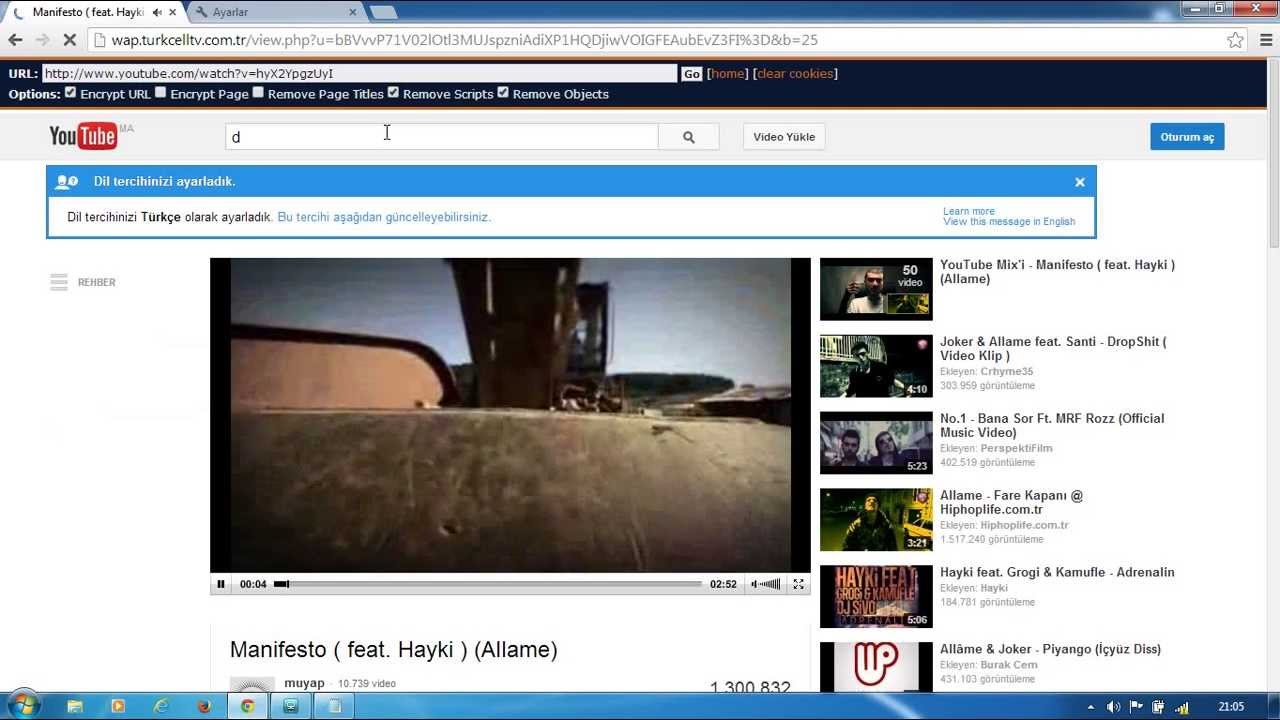Screen dimensions: 1280x720
Task: Click the uploader name PerspektiFilm
Action: (1016, 449)
